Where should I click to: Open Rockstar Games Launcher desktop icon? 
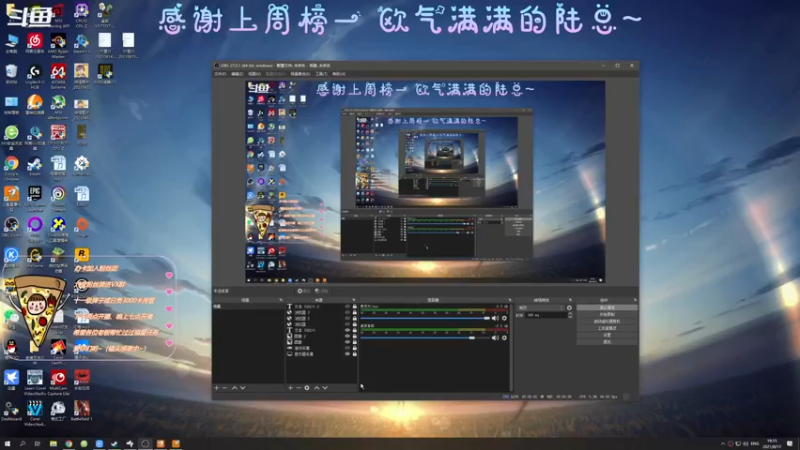[x=82, y=255]
